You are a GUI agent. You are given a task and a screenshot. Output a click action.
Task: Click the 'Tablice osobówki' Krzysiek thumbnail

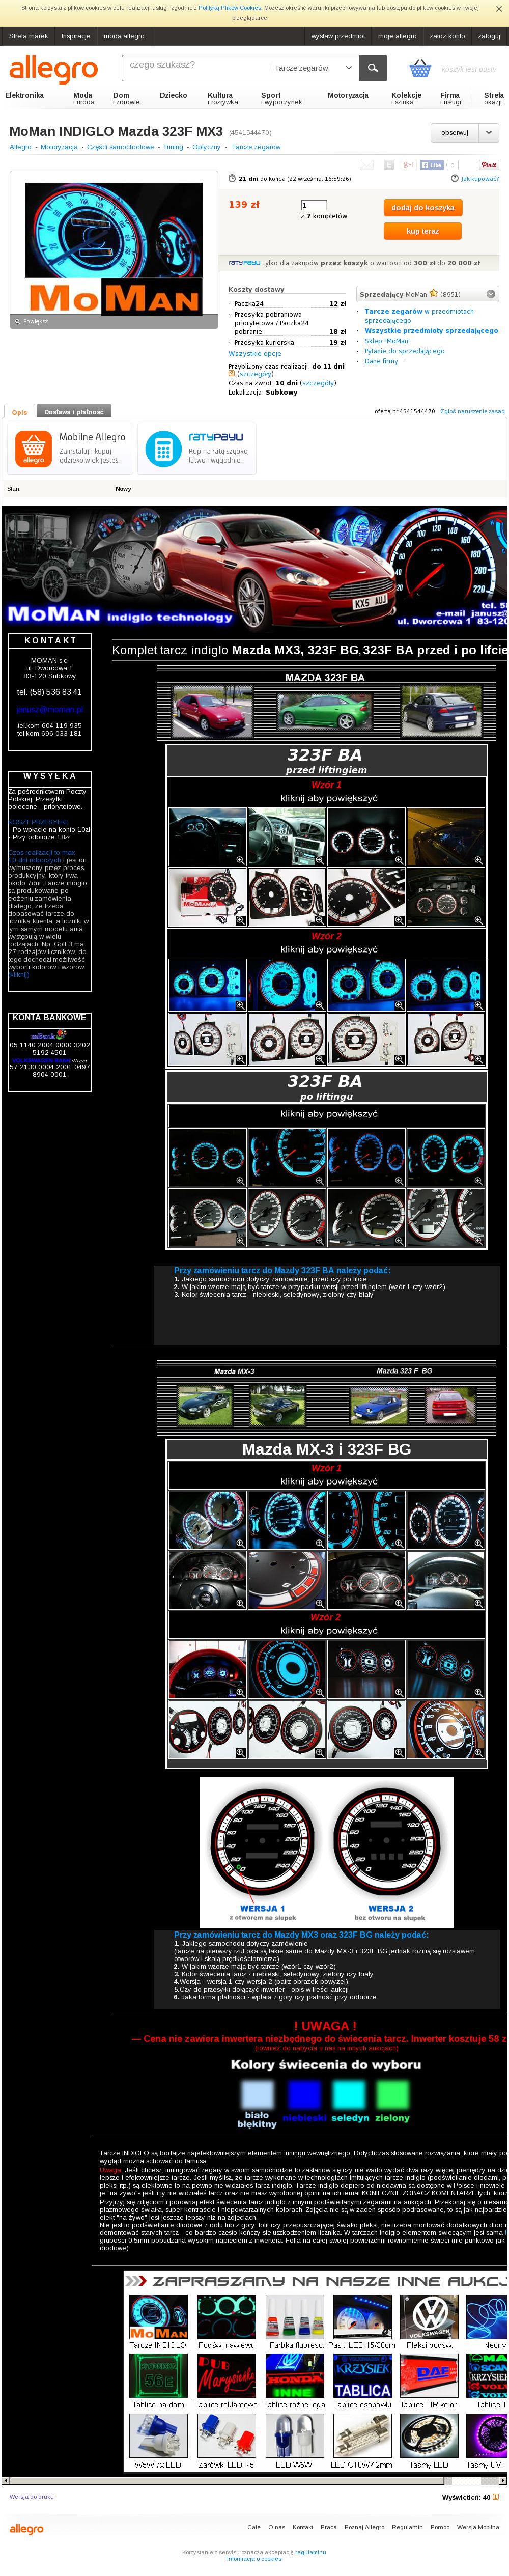(362, 2376)
